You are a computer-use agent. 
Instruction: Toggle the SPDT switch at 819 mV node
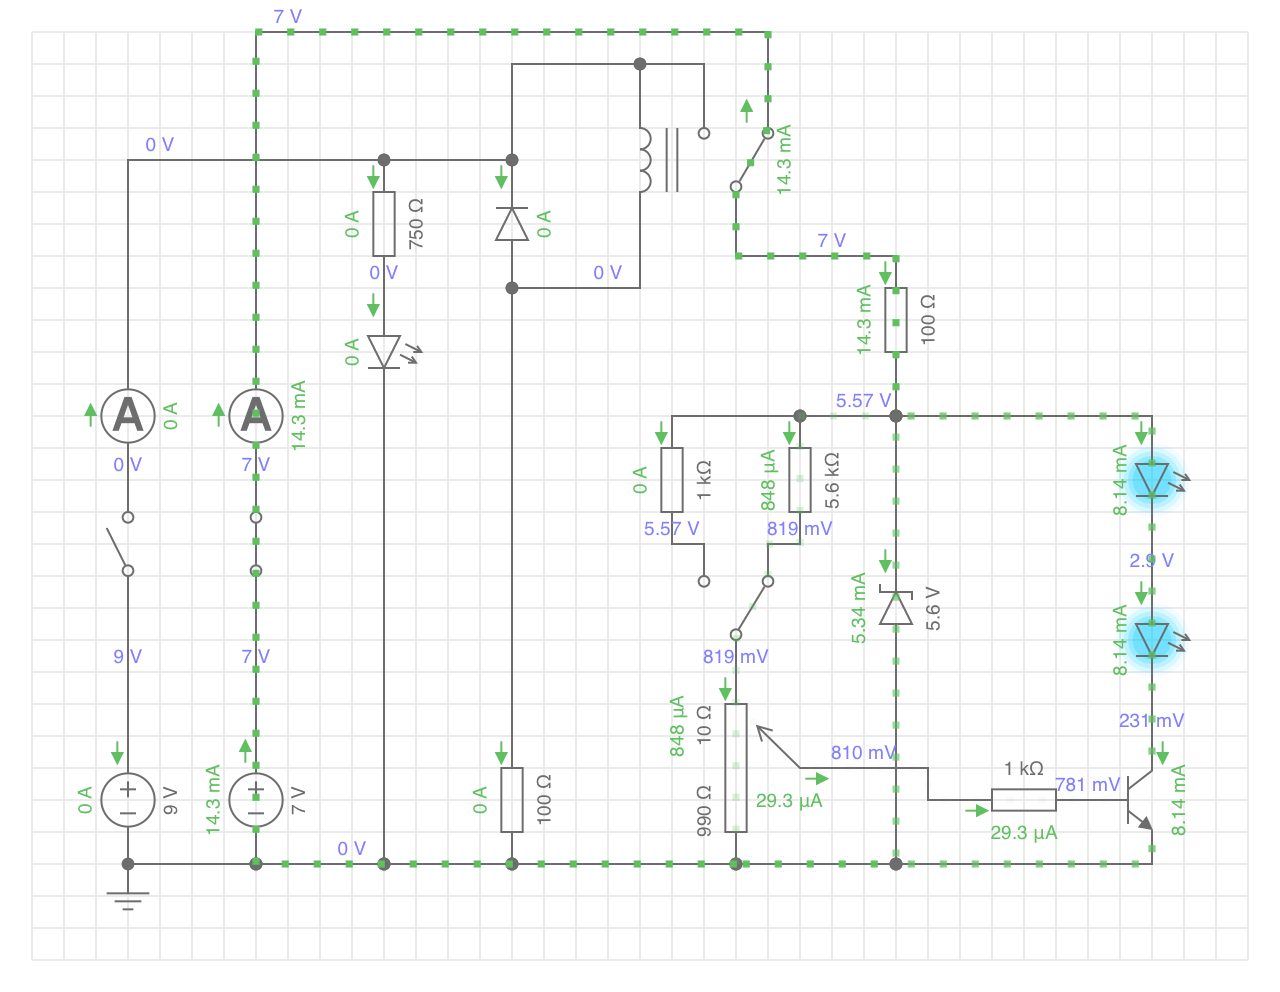pos(750,607)
